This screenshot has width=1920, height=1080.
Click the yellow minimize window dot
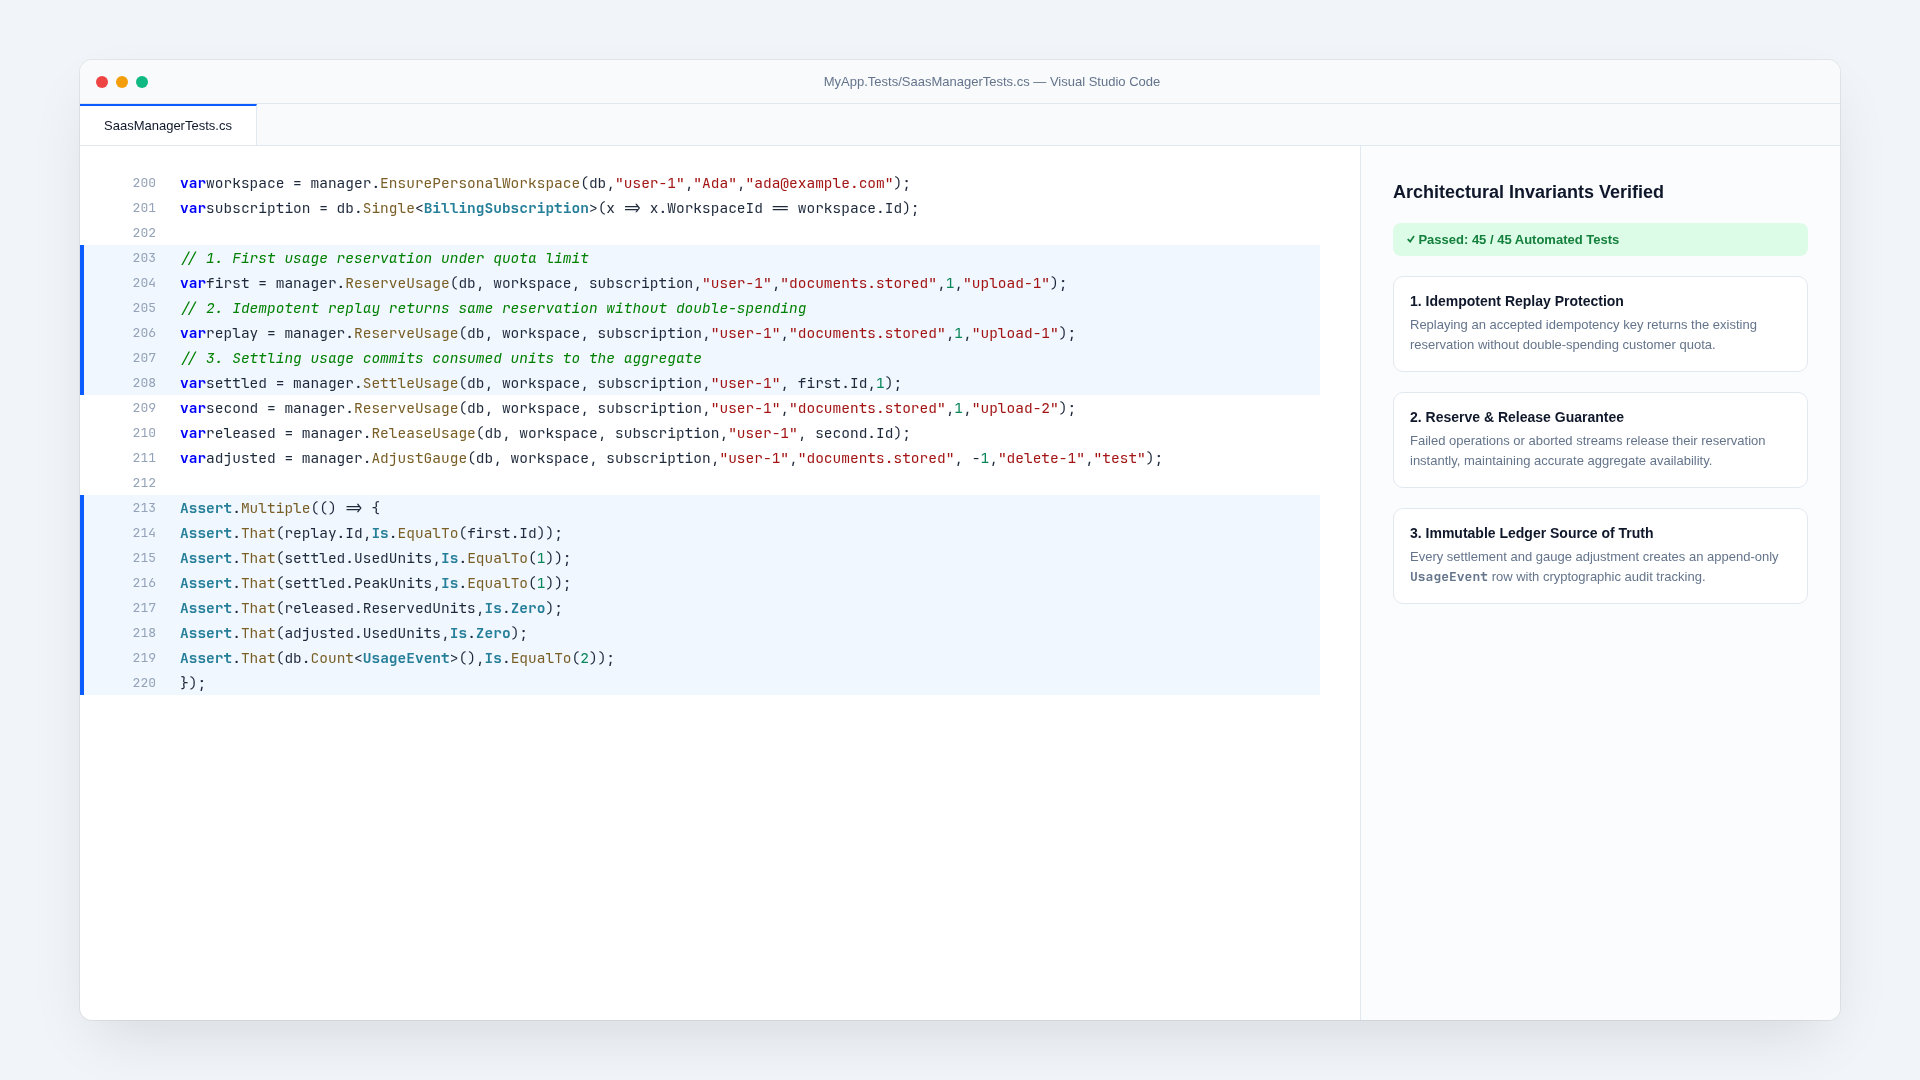[x=122, y=82]
